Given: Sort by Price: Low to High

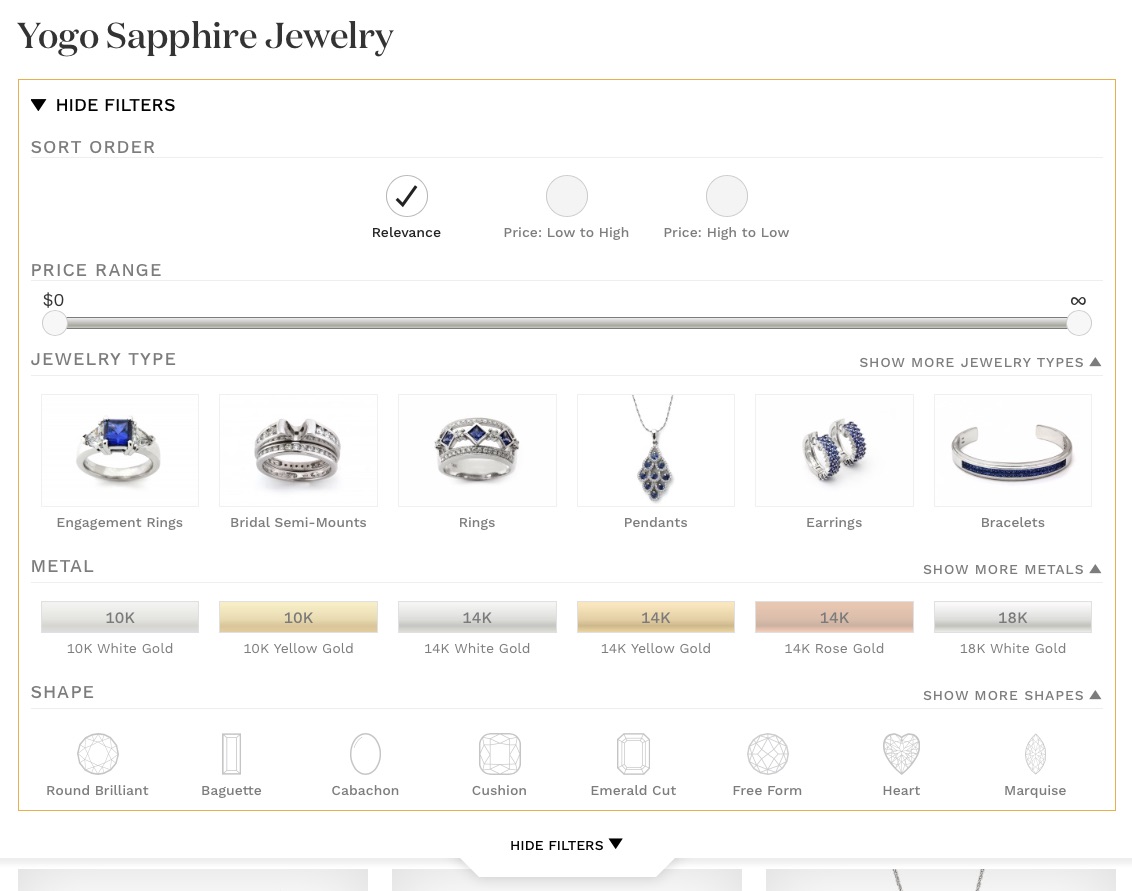Looking at the screenshot, I should coord(567,196).
